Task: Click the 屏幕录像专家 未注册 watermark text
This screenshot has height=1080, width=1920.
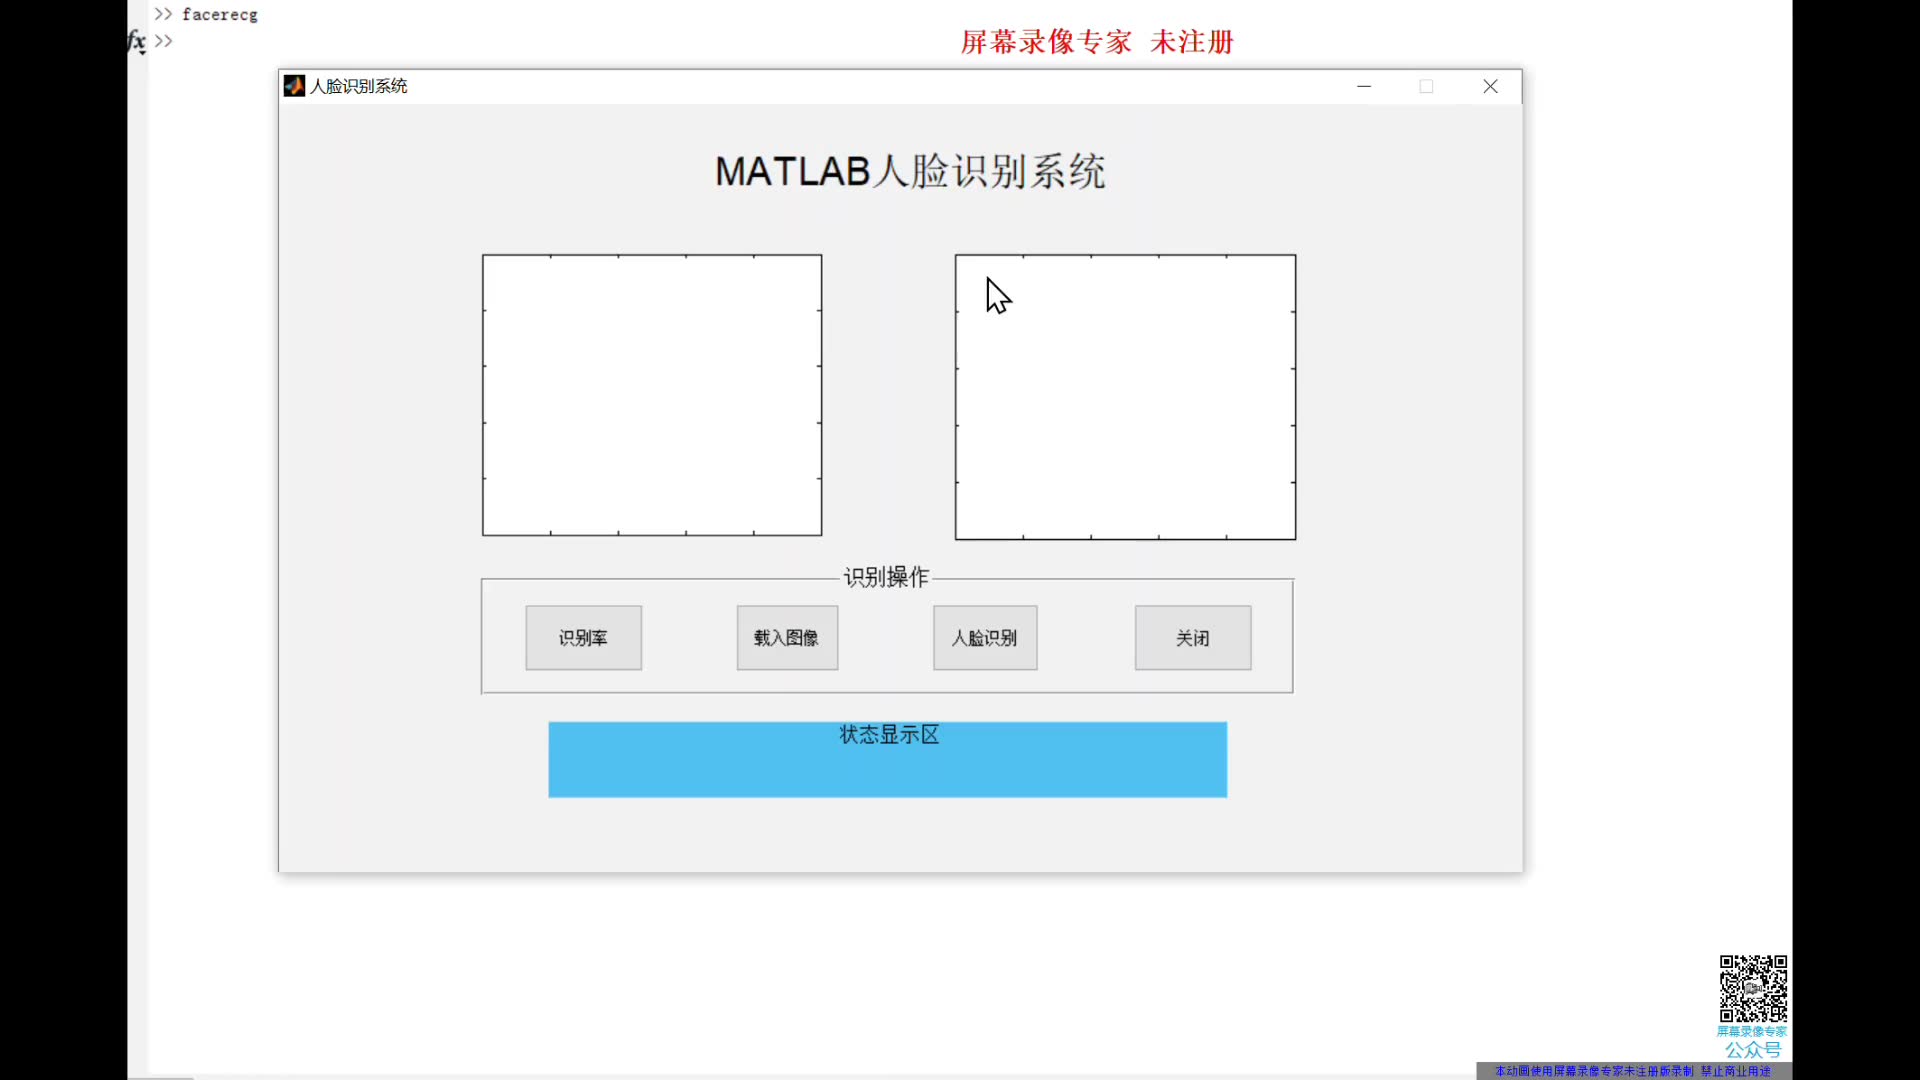Action: 1097,41
